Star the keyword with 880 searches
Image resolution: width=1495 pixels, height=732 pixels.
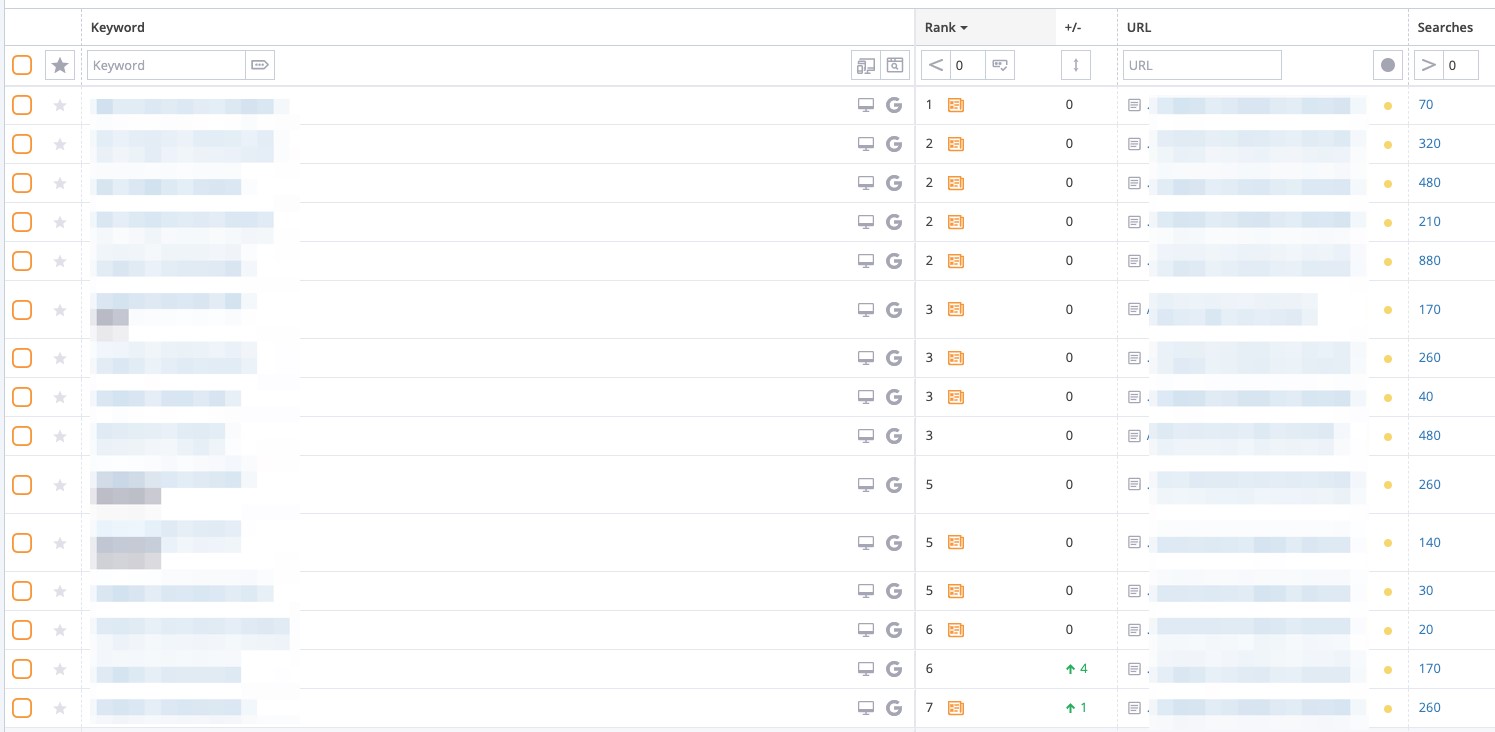point(60,261)
